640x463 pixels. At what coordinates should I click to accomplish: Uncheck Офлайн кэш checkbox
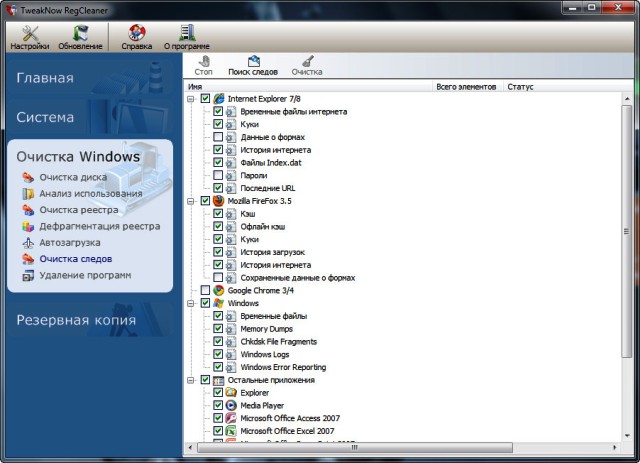coord(218,226)
